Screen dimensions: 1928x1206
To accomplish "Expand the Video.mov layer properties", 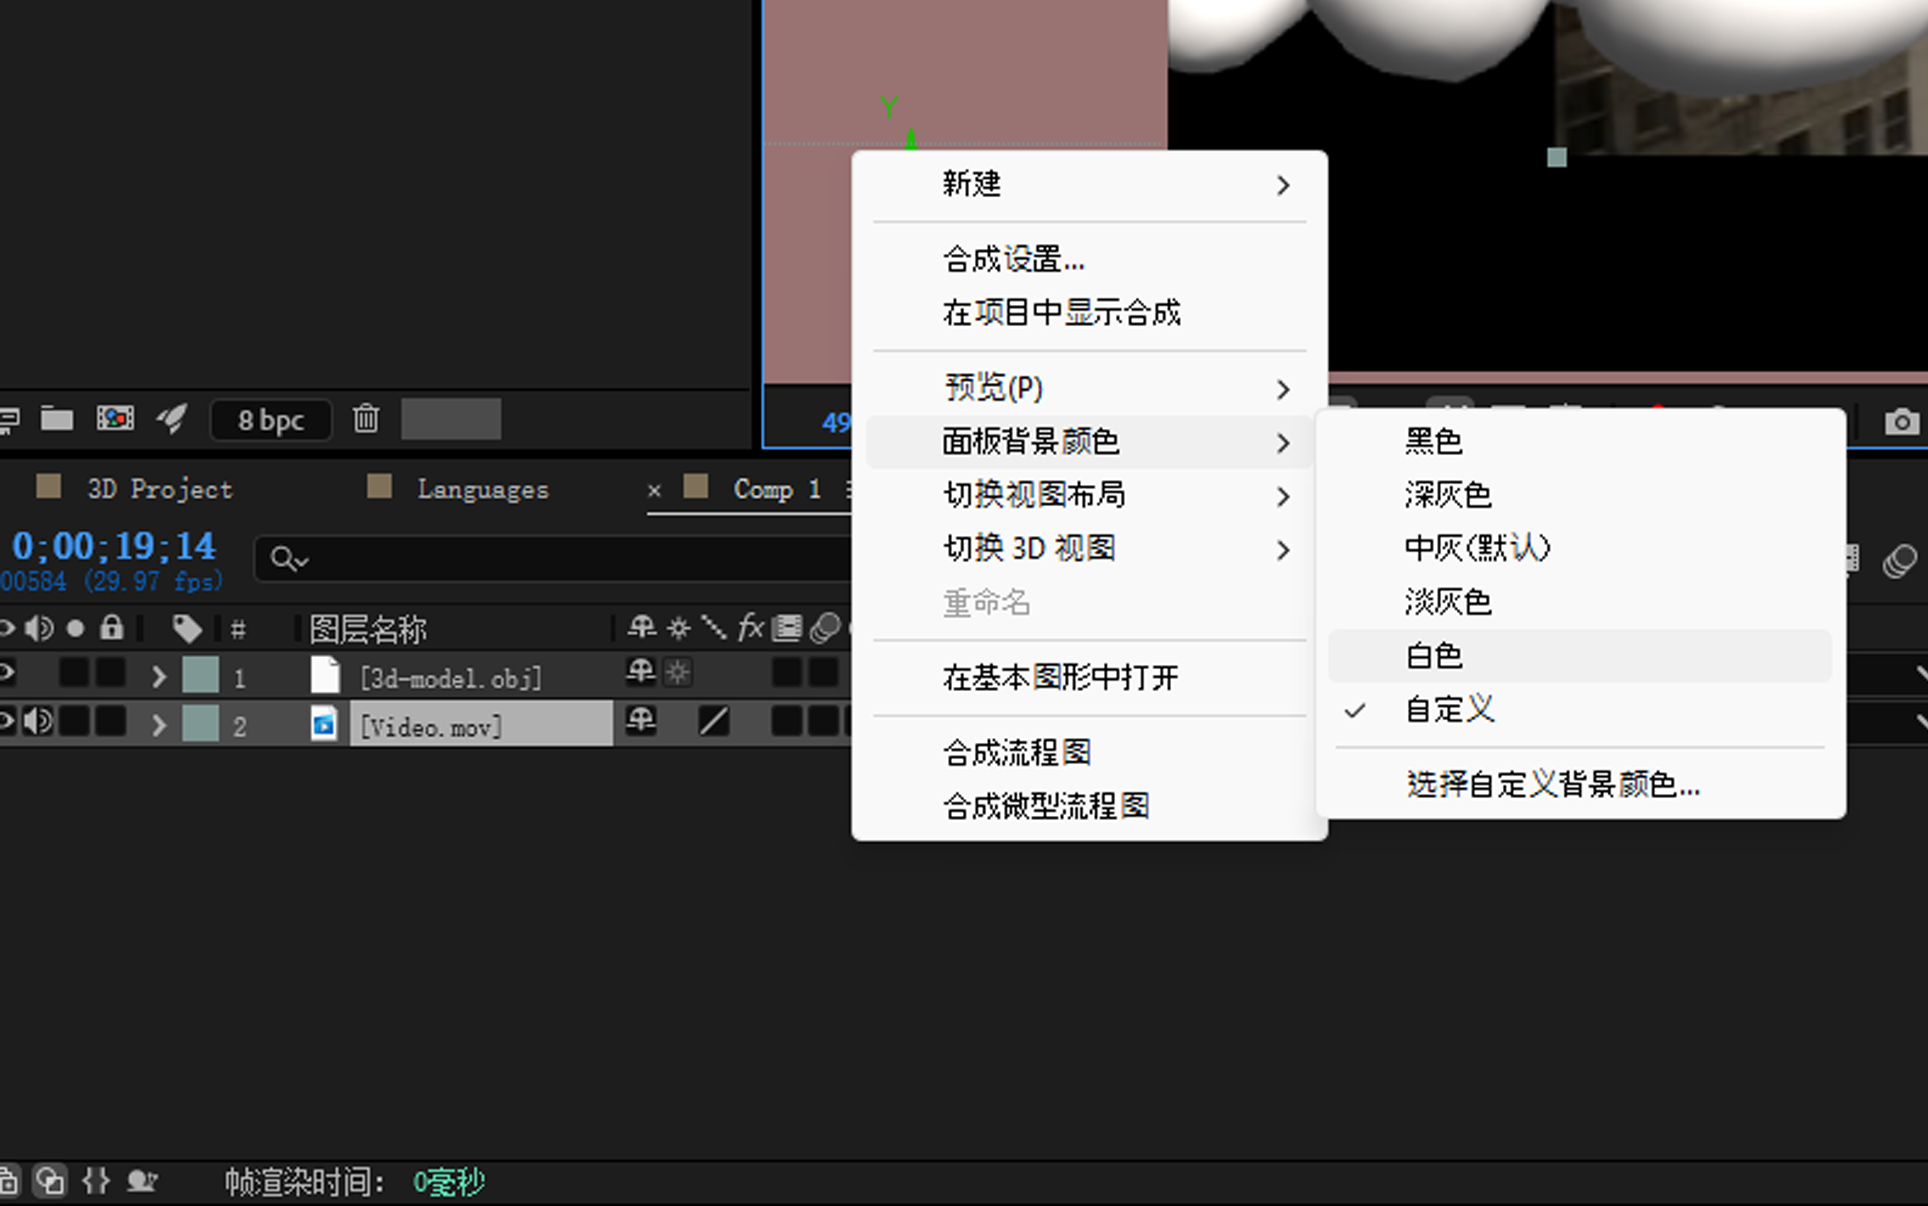I will 158,725.
